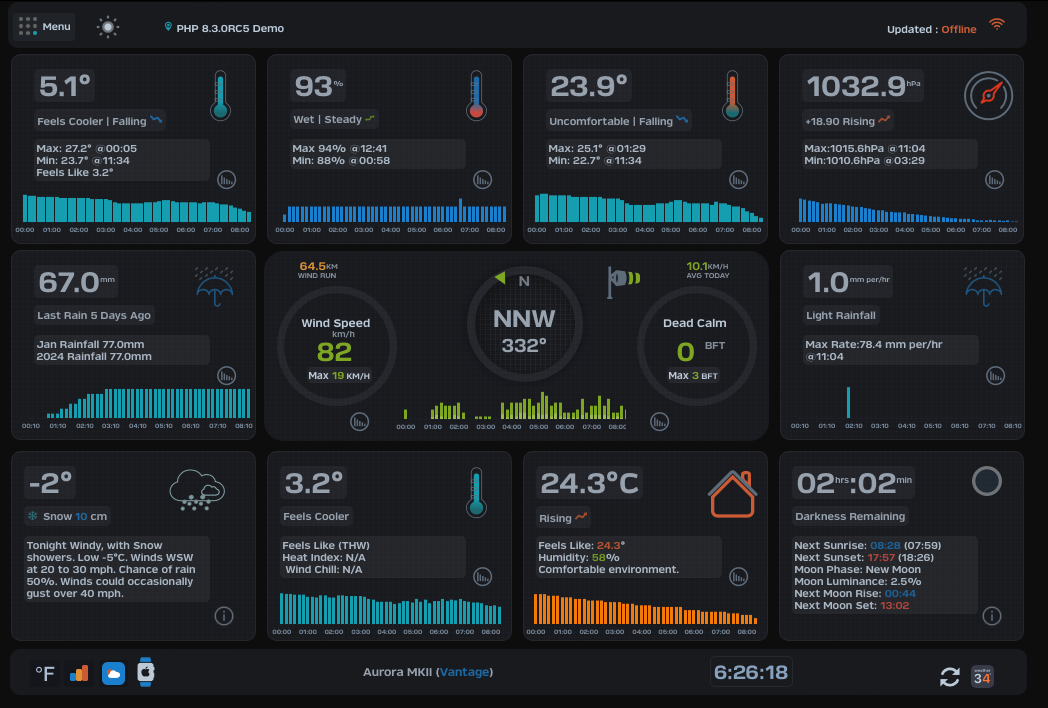The width and height of the screenshot is (1048, 708).
Task: Open the Menu button
Action: pos(44,27)
